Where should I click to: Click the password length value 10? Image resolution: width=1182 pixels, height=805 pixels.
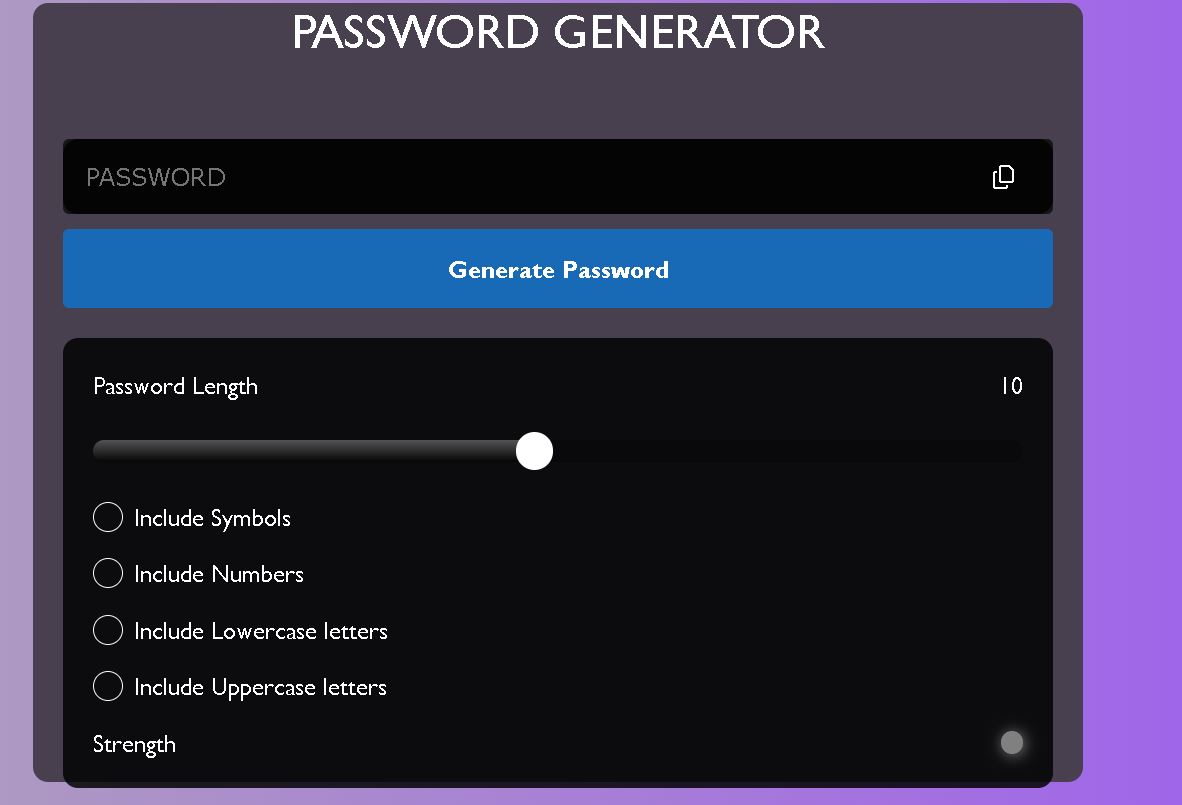tap(1012, 386)
